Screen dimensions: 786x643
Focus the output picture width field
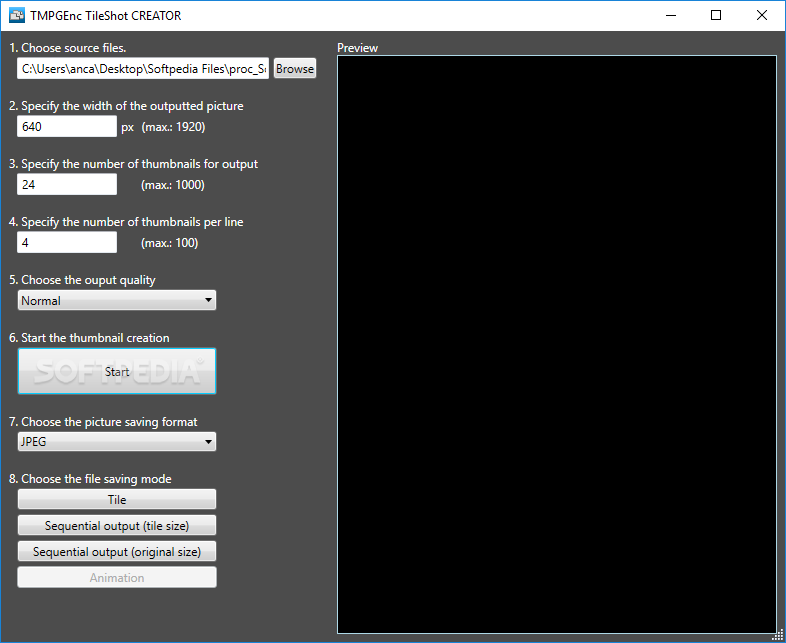point(67,127)
